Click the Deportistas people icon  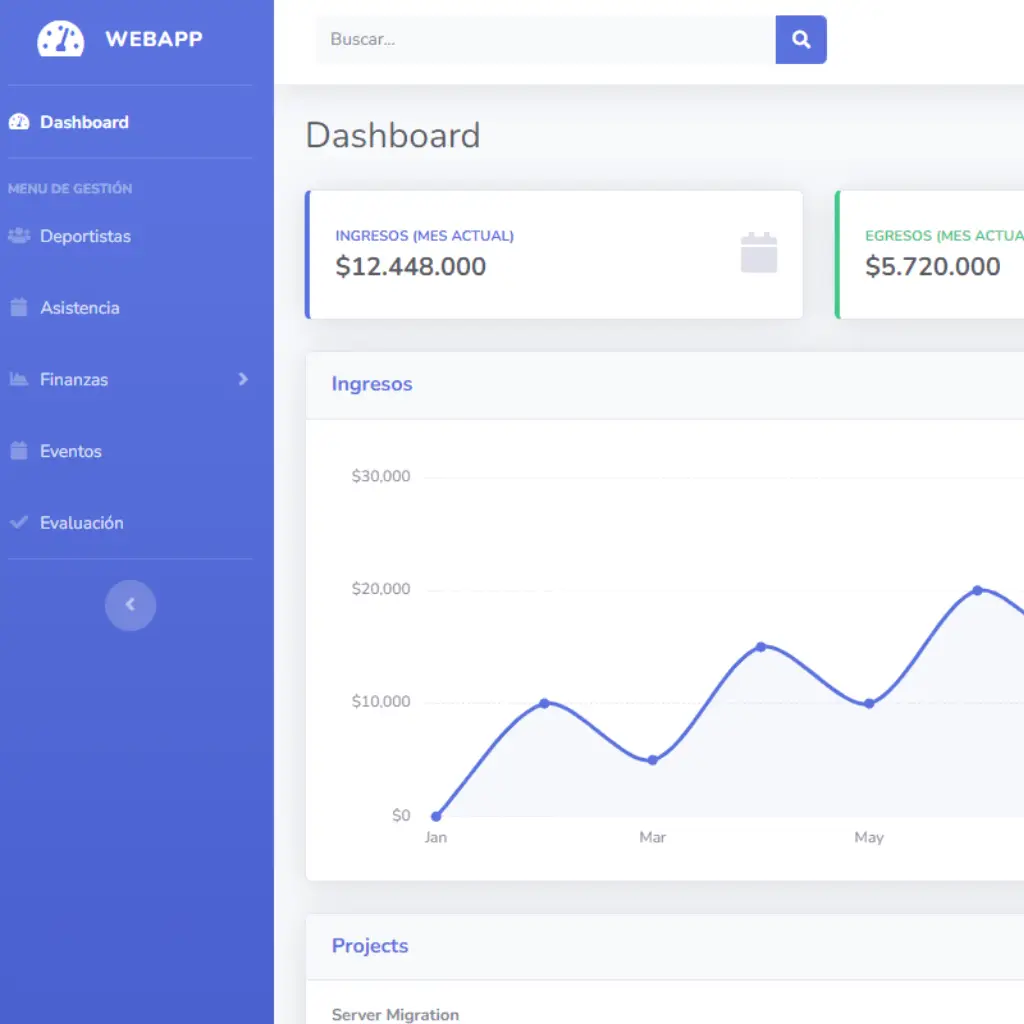18,236
